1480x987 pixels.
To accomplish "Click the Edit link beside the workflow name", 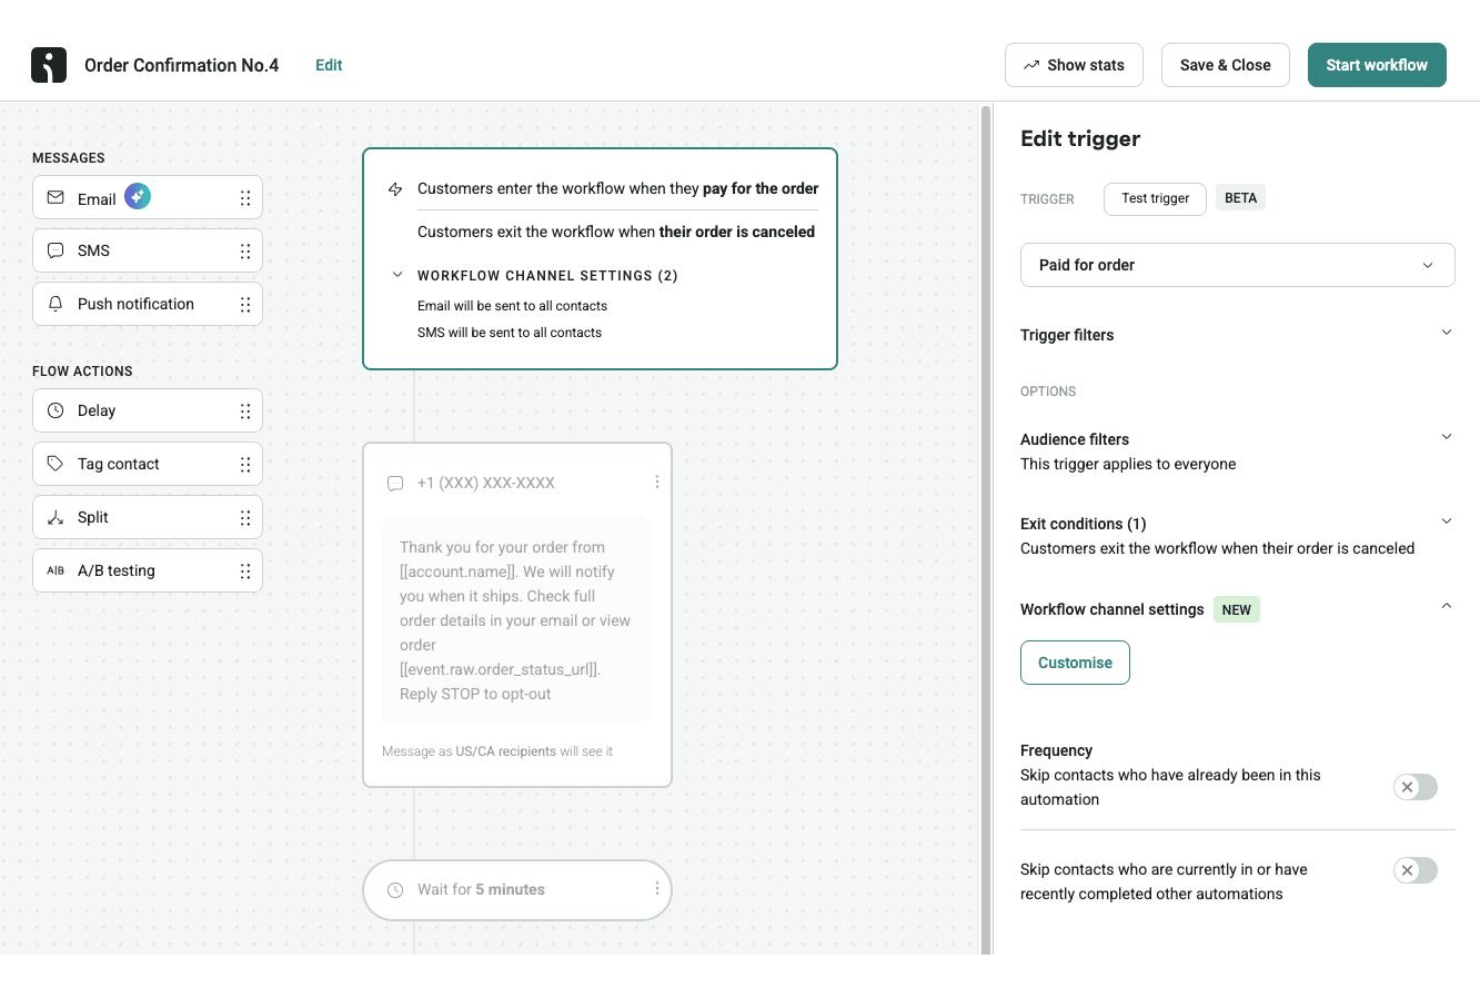I will coord(329,65).
